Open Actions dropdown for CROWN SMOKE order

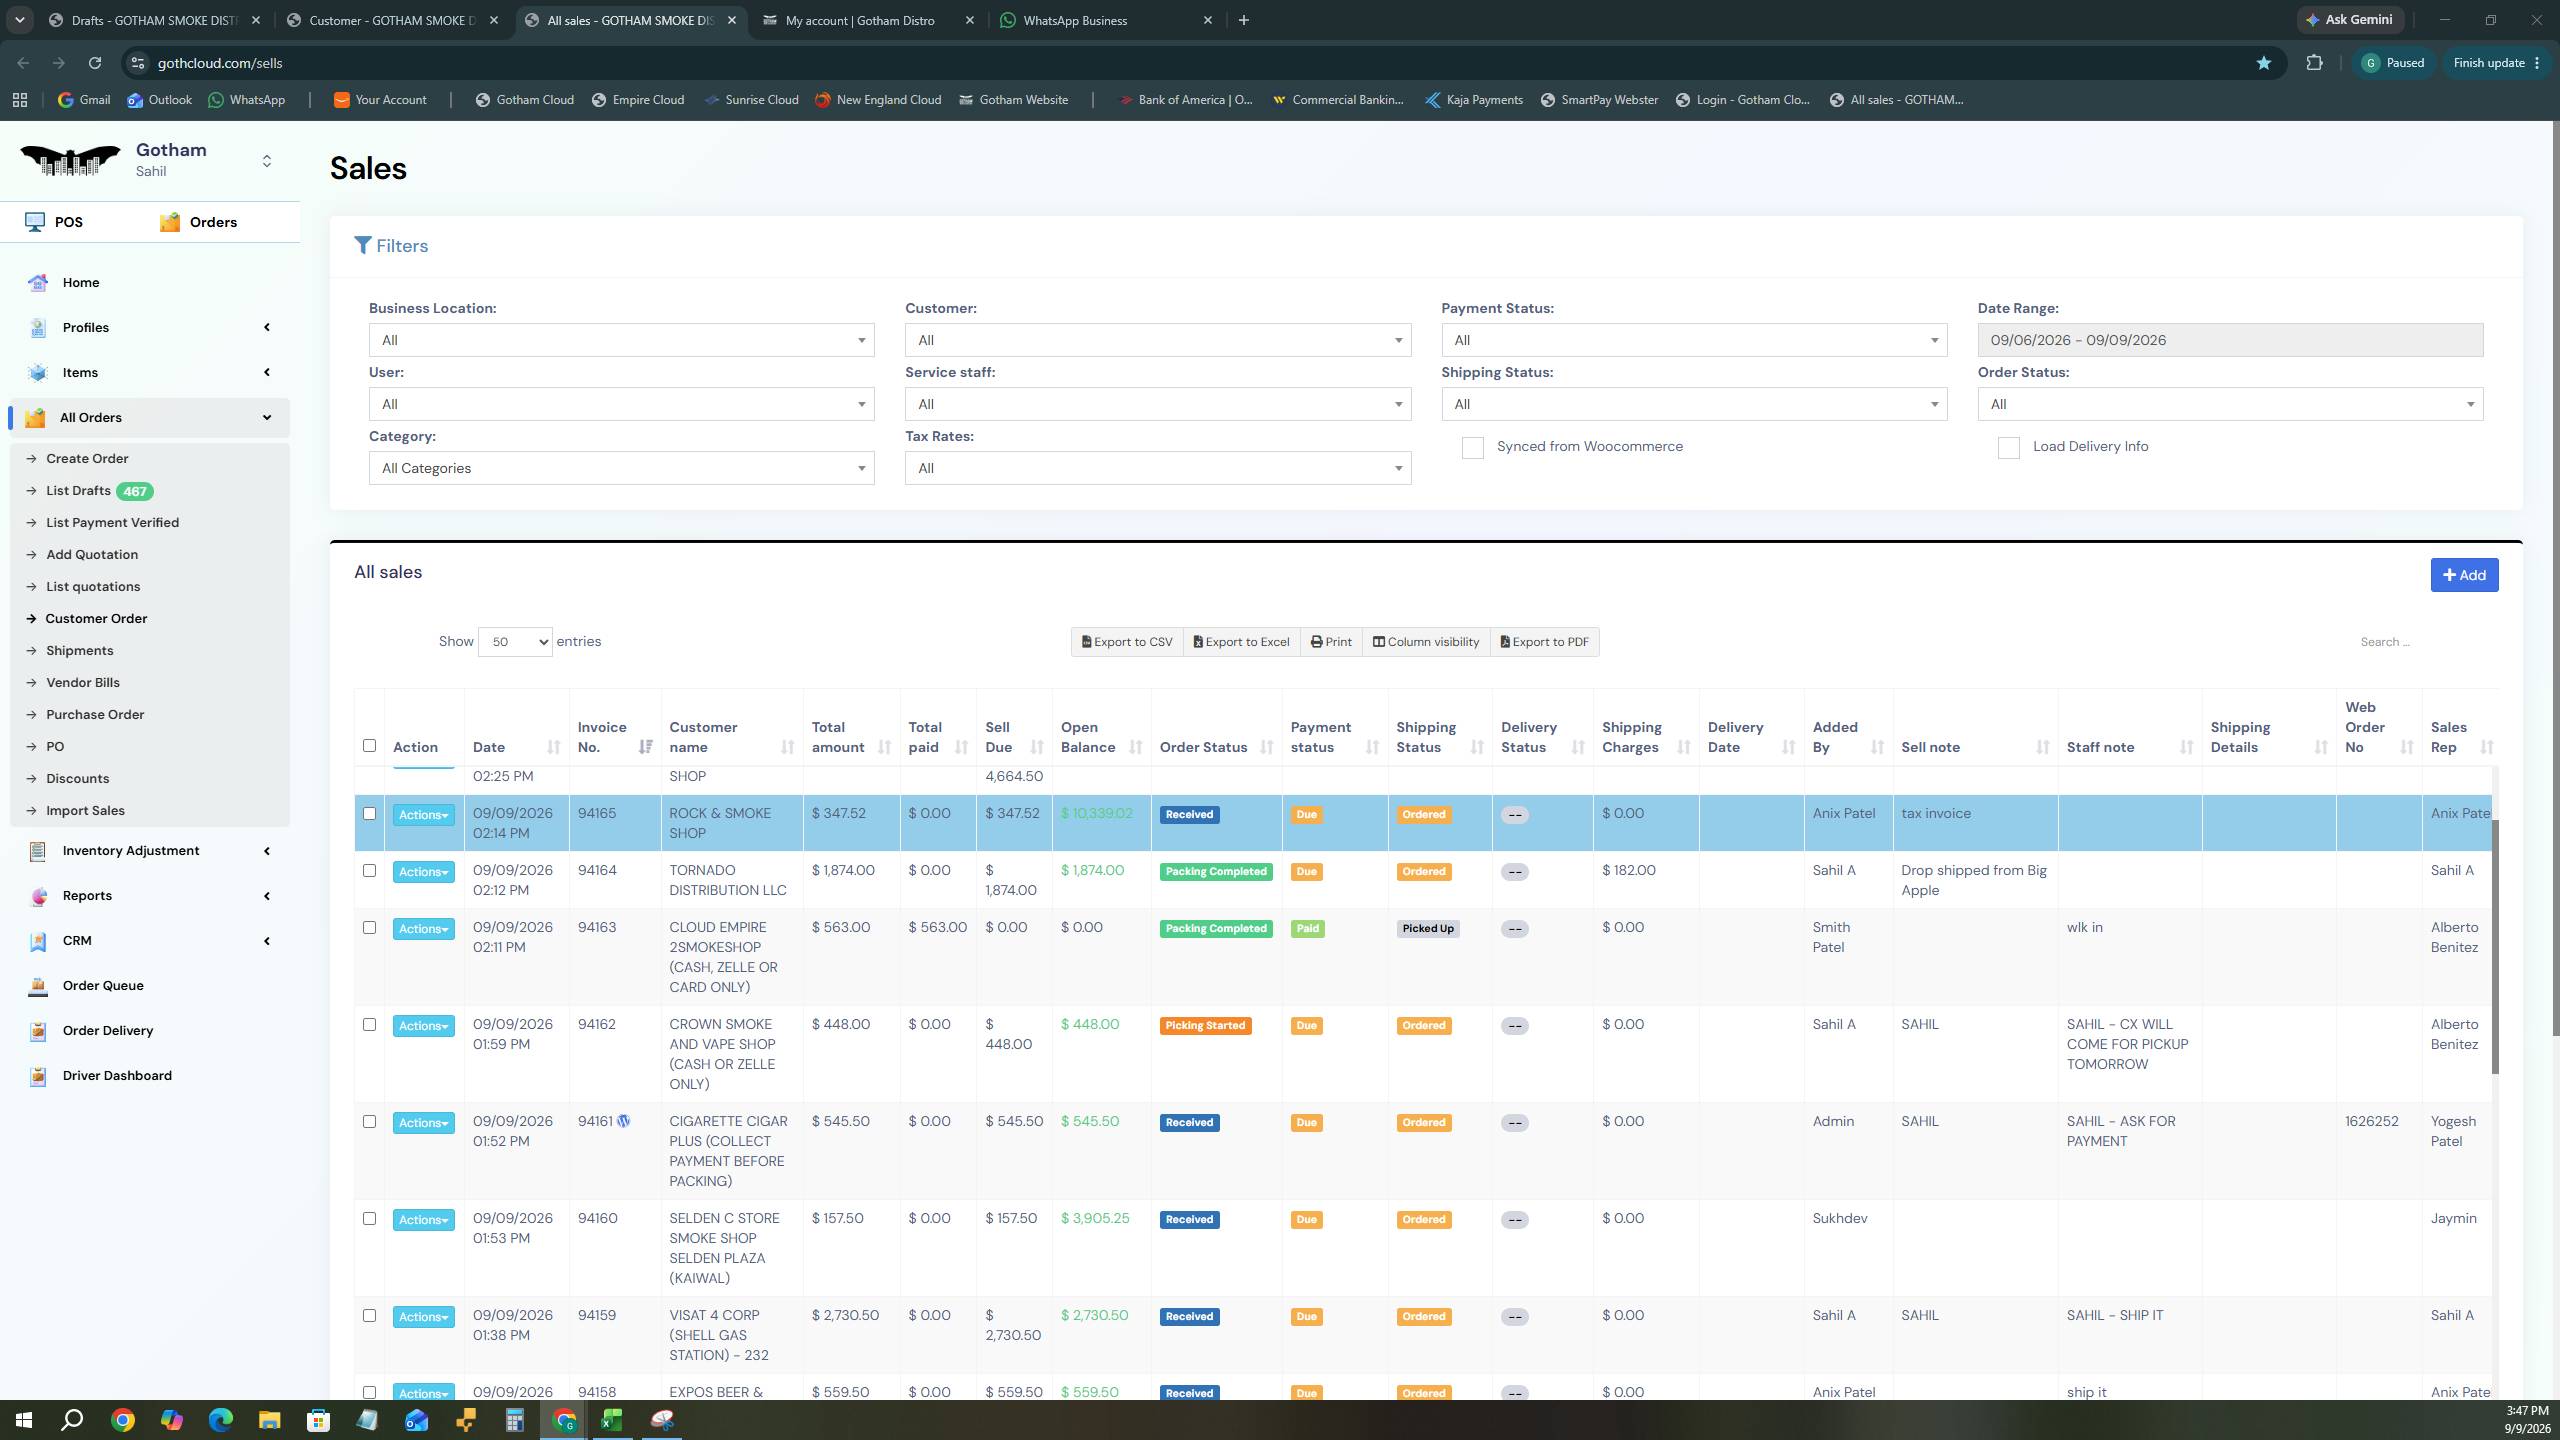(x=423, y=1026)
